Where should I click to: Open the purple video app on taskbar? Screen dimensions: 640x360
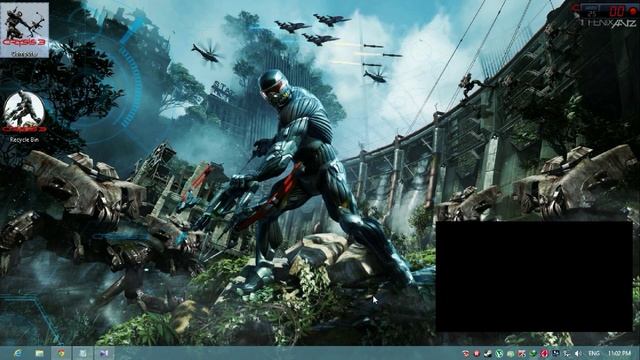[x=104, y=353]
